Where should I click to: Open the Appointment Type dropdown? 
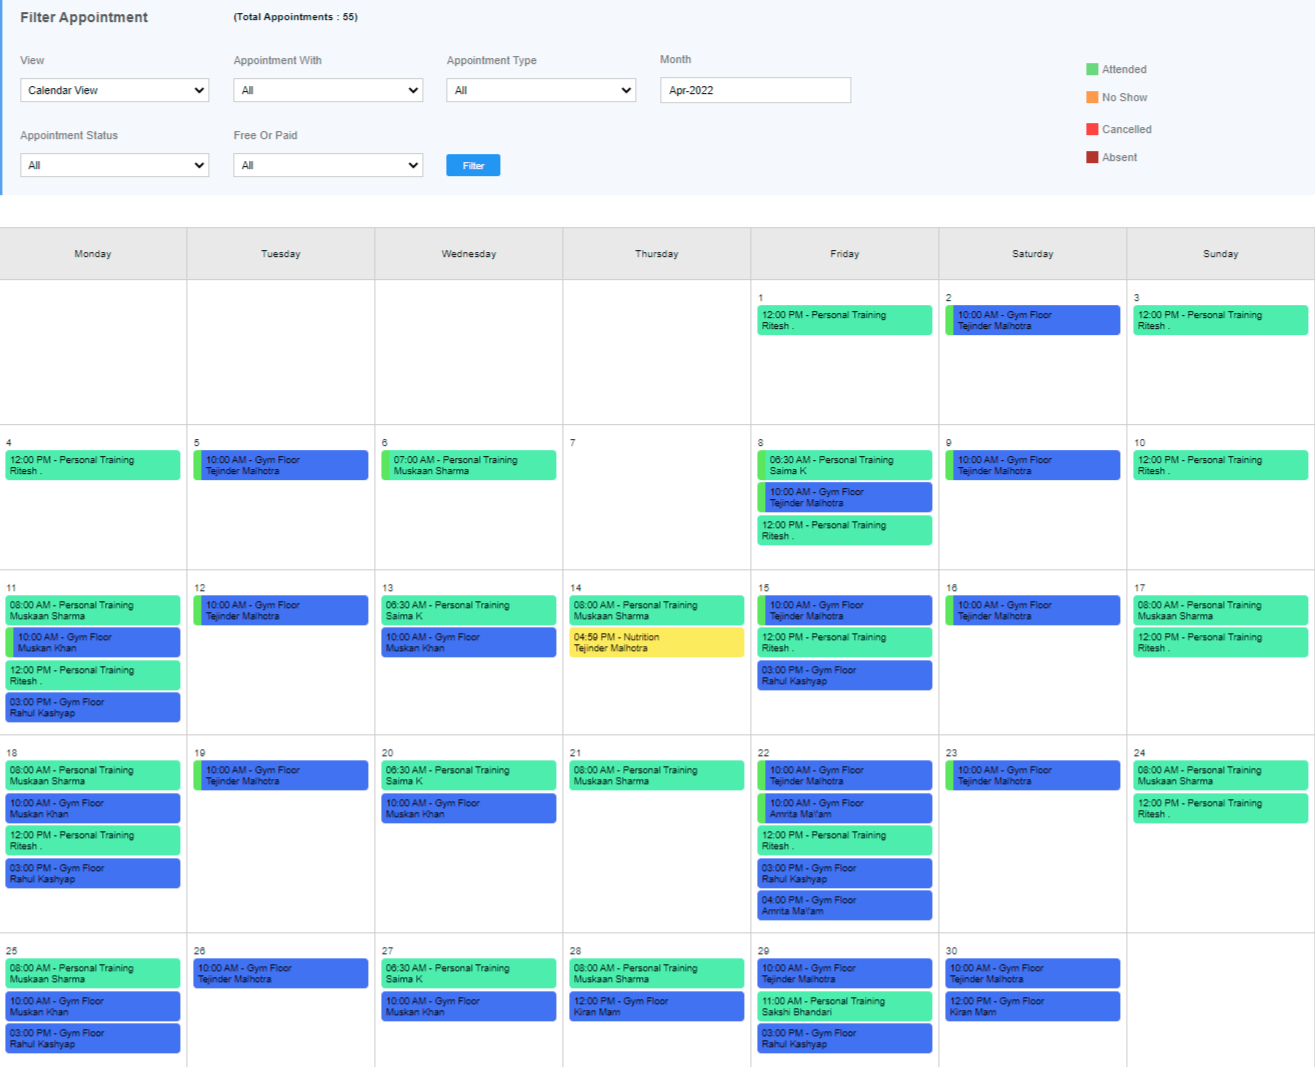tap(541, 90)
